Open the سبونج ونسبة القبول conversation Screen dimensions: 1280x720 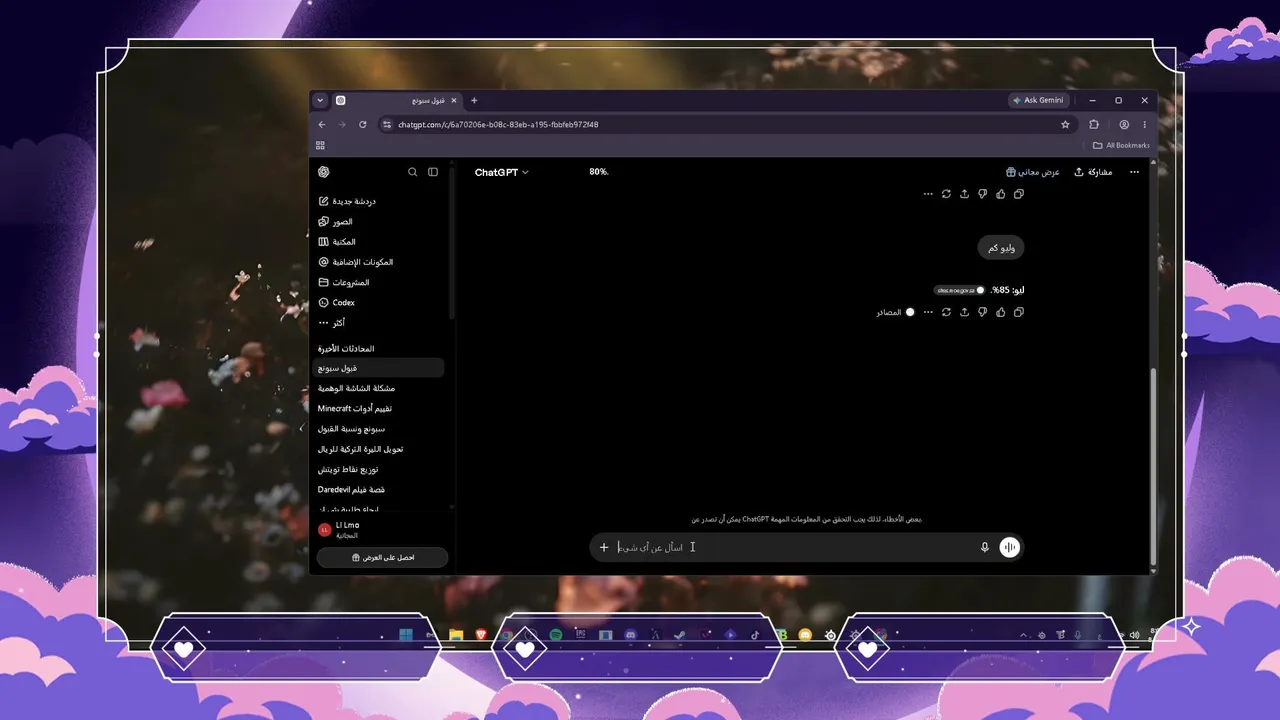tap(380, 429)
